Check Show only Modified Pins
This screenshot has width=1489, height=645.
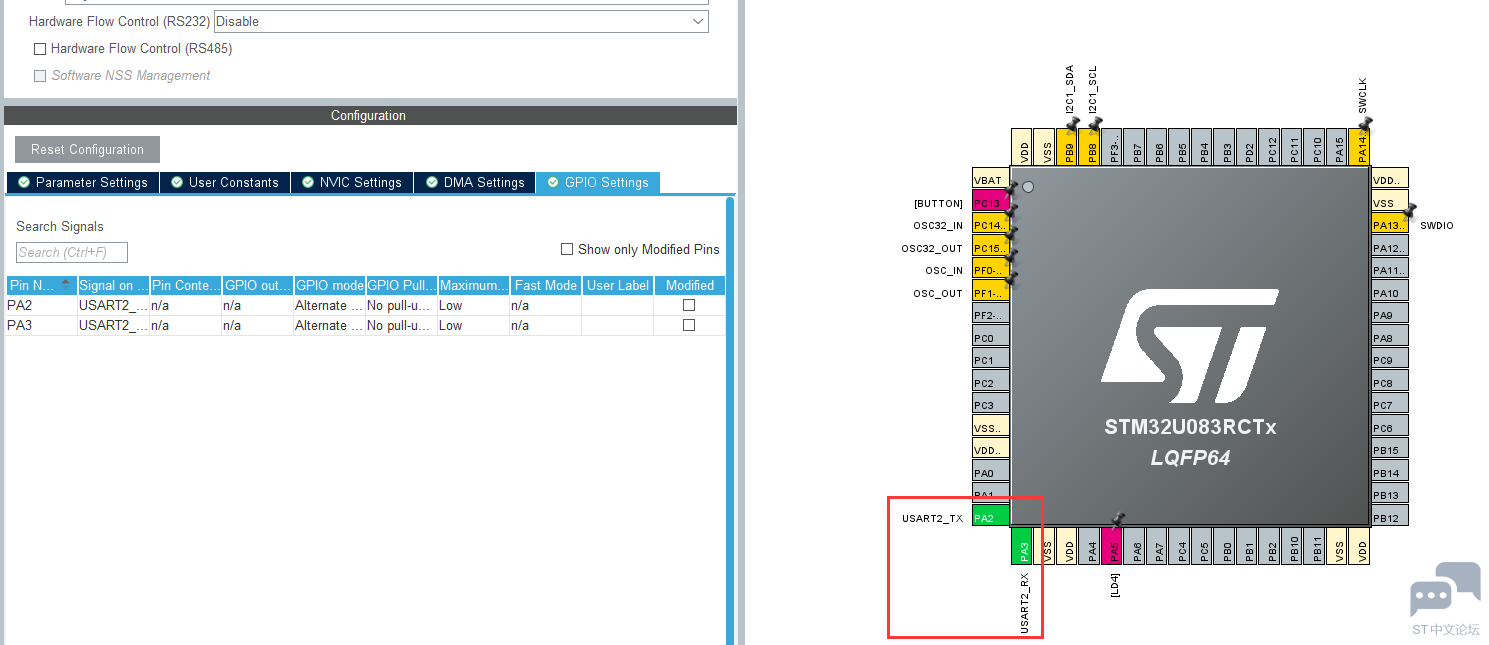pyautogui.click(x=567, y=249)
